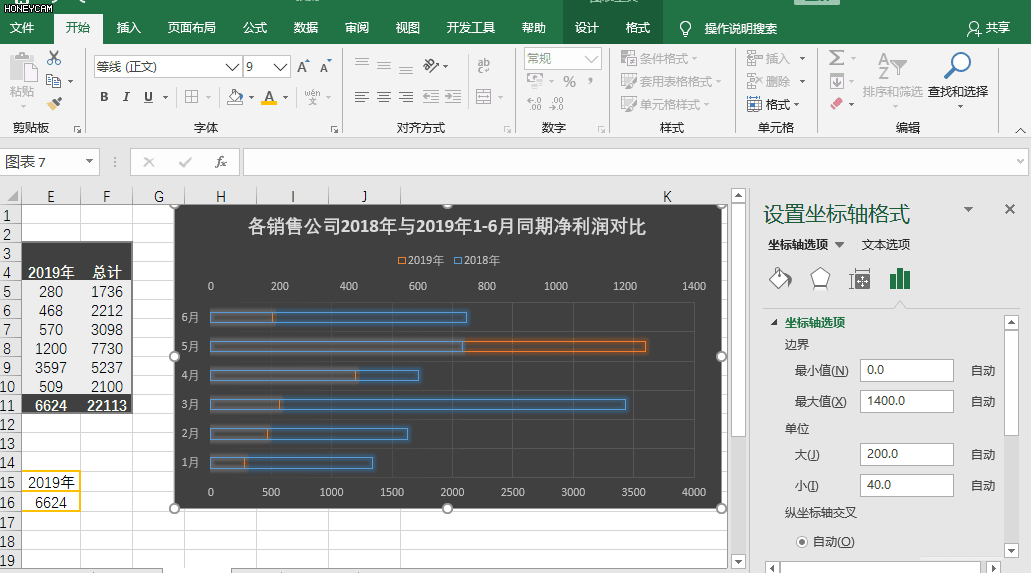Open task pane options dropdown arrow

click(968, 209)
